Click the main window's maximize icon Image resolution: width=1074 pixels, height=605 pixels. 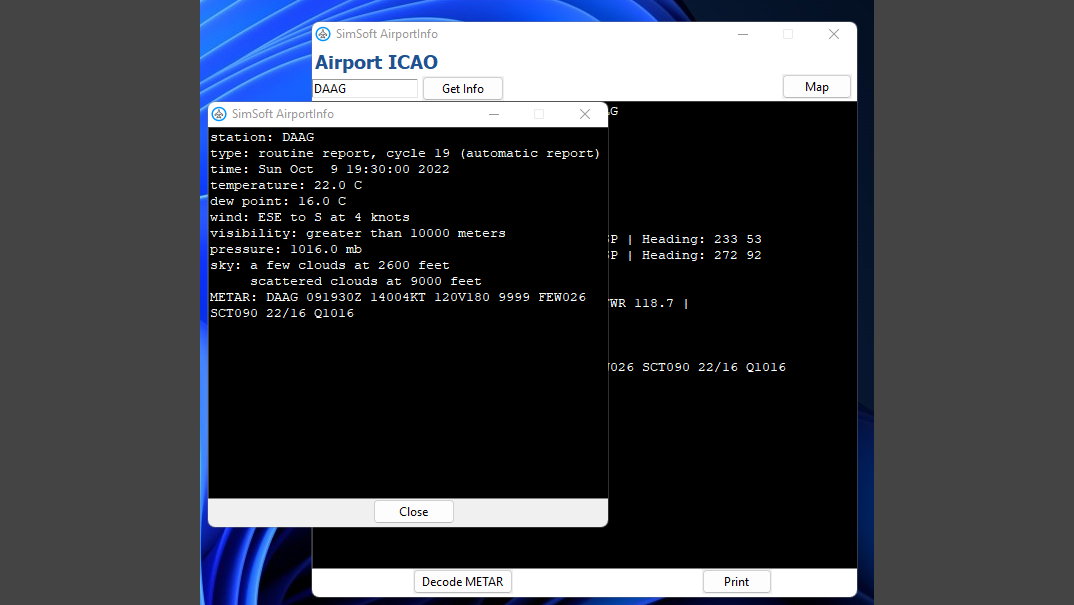point(788,34)
